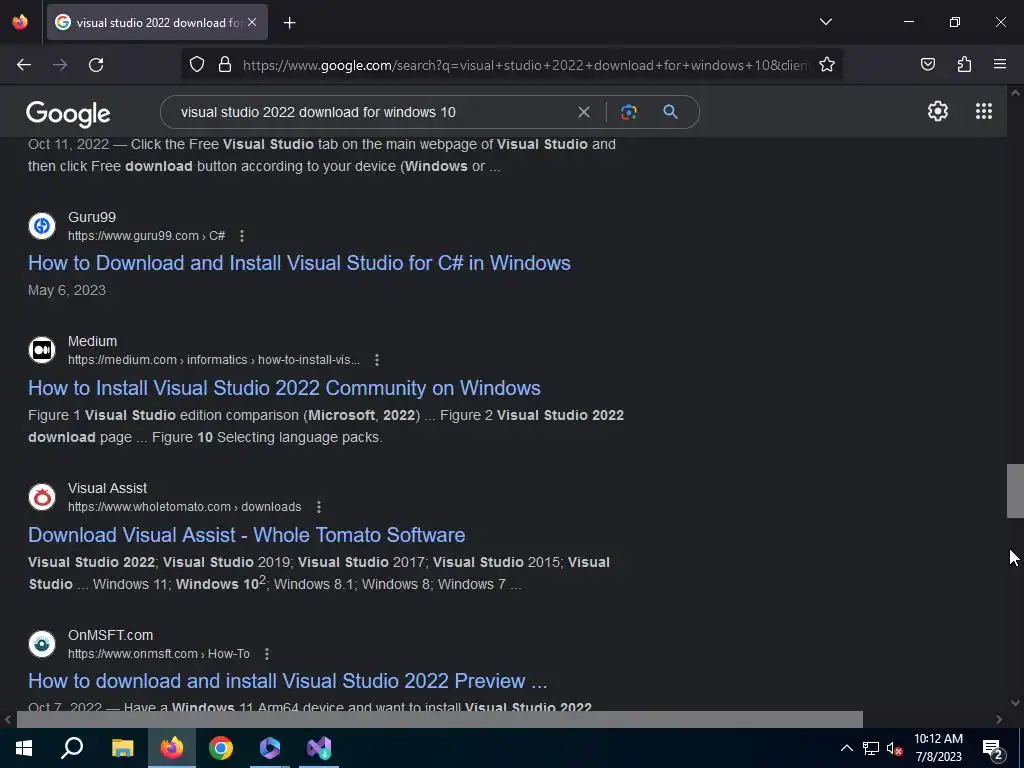Click the onmsft.com How-To URL

tap(159, 654)
